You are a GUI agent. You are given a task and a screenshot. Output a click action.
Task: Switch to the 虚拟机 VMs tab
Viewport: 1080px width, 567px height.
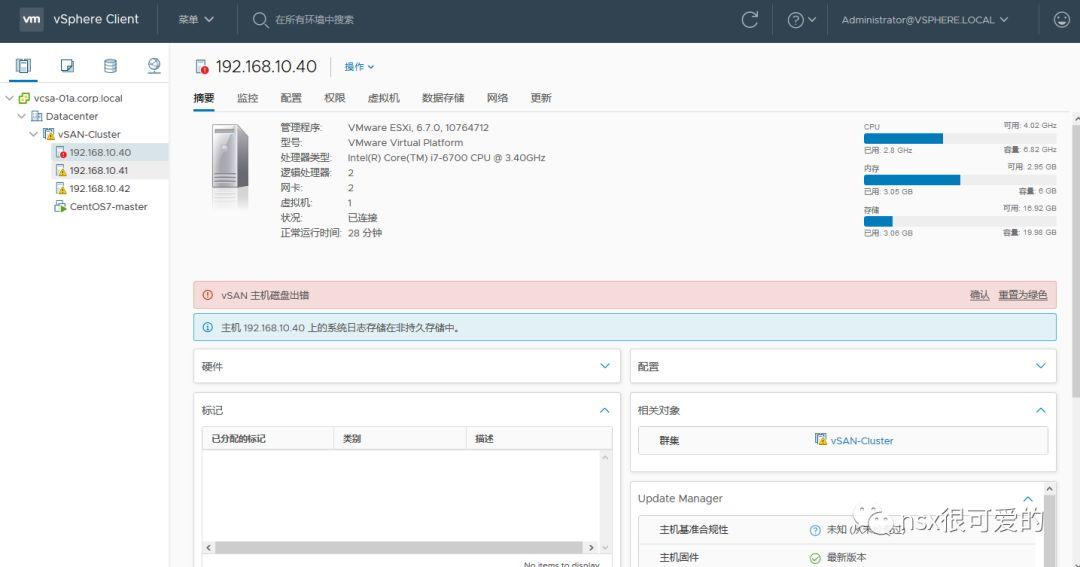384,98
